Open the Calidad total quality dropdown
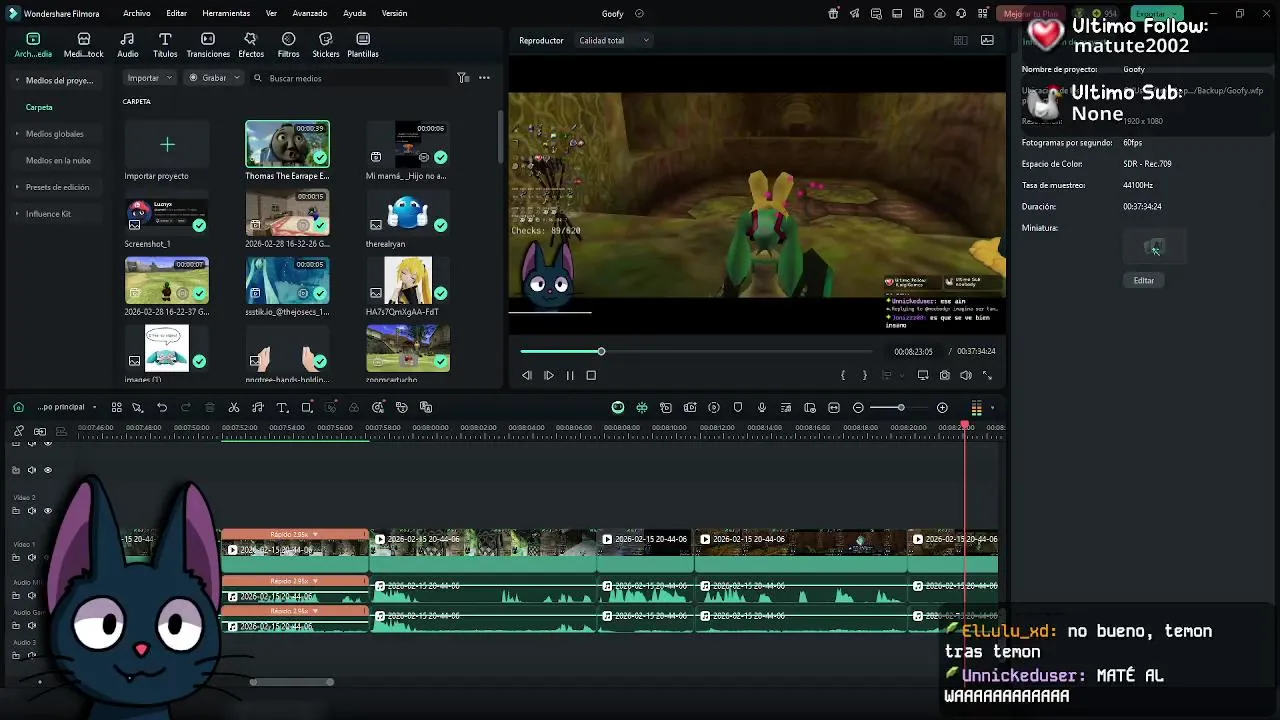 (614, 41)
